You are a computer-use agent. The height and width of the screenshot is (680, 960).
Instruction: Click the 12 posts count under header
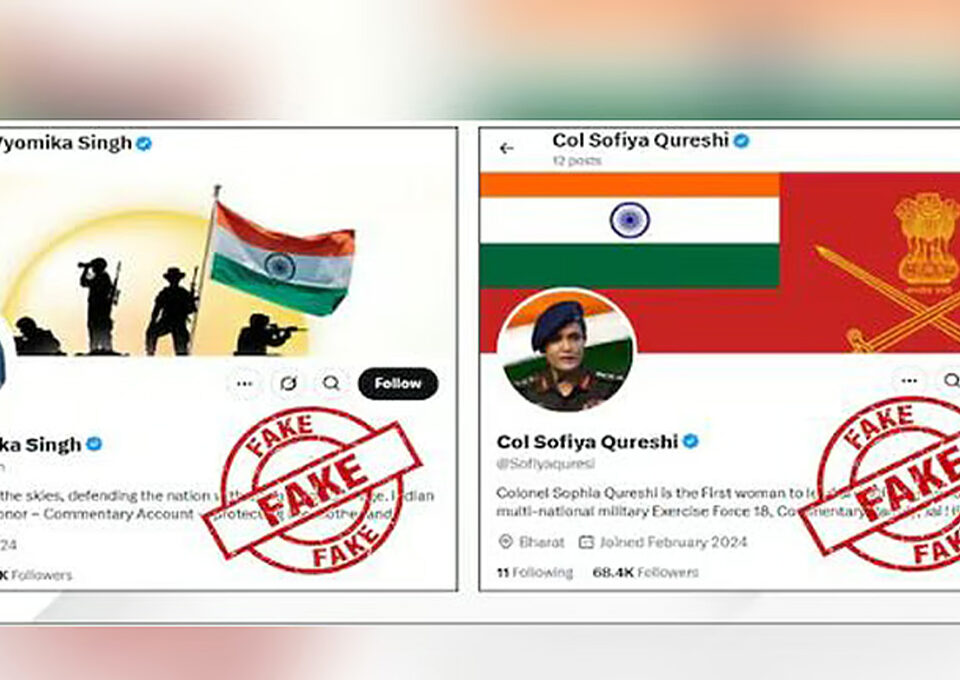(x=577, y=161)
